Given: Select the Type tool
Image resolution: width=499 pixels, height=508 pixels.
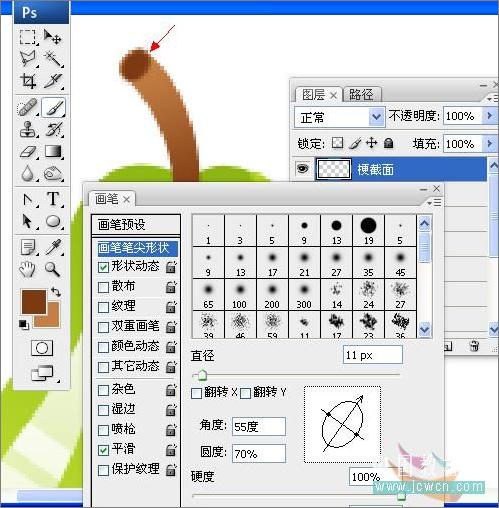Looking at the screenshot, I should tap(53, 198).
